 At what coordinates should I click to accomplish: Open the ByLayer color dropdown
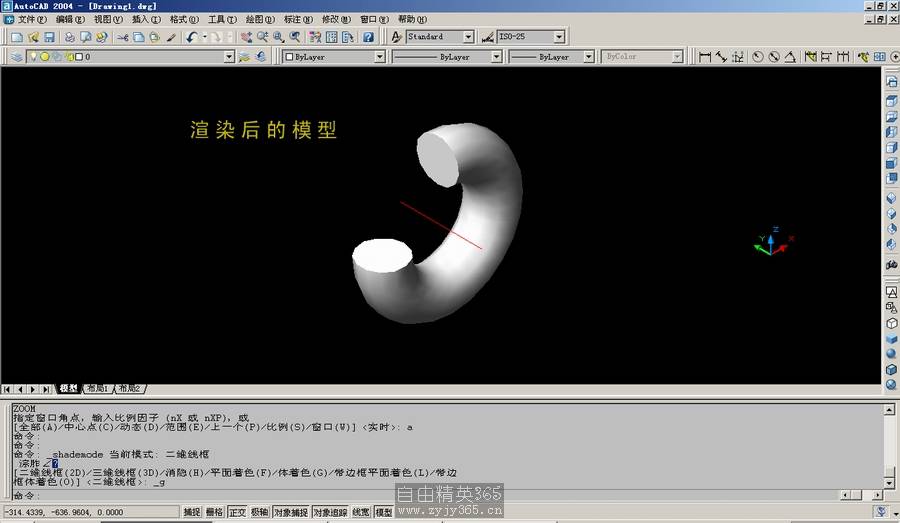click(x=379, y=56)
